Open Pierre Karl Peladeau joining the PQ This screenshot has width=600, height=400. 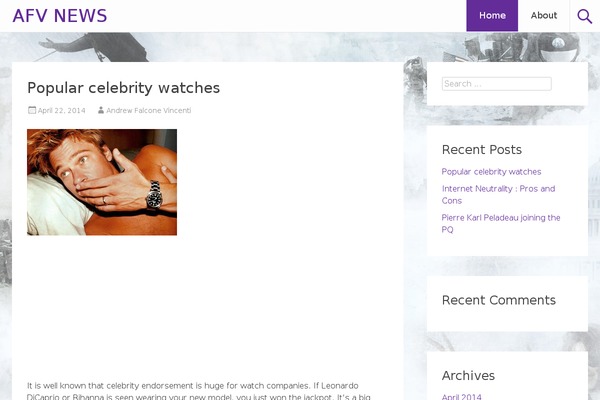point(501,224)
